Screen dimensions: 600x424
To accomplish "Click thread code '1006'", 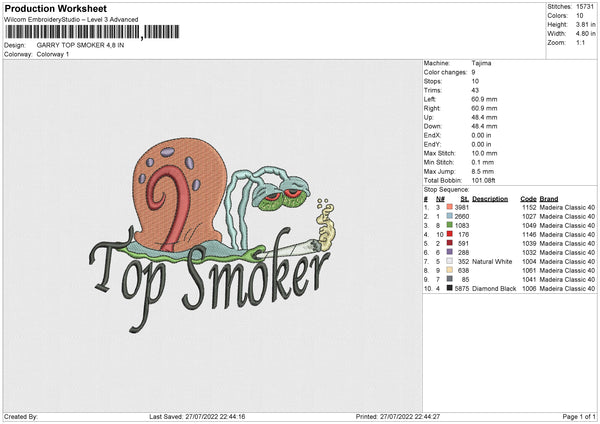I will coord(529,289).
